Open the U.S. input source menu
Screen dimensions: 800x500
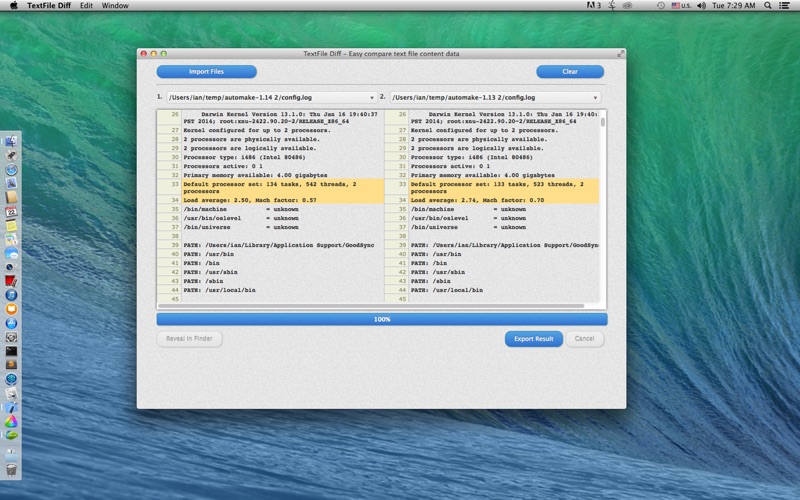click(681, 6)
